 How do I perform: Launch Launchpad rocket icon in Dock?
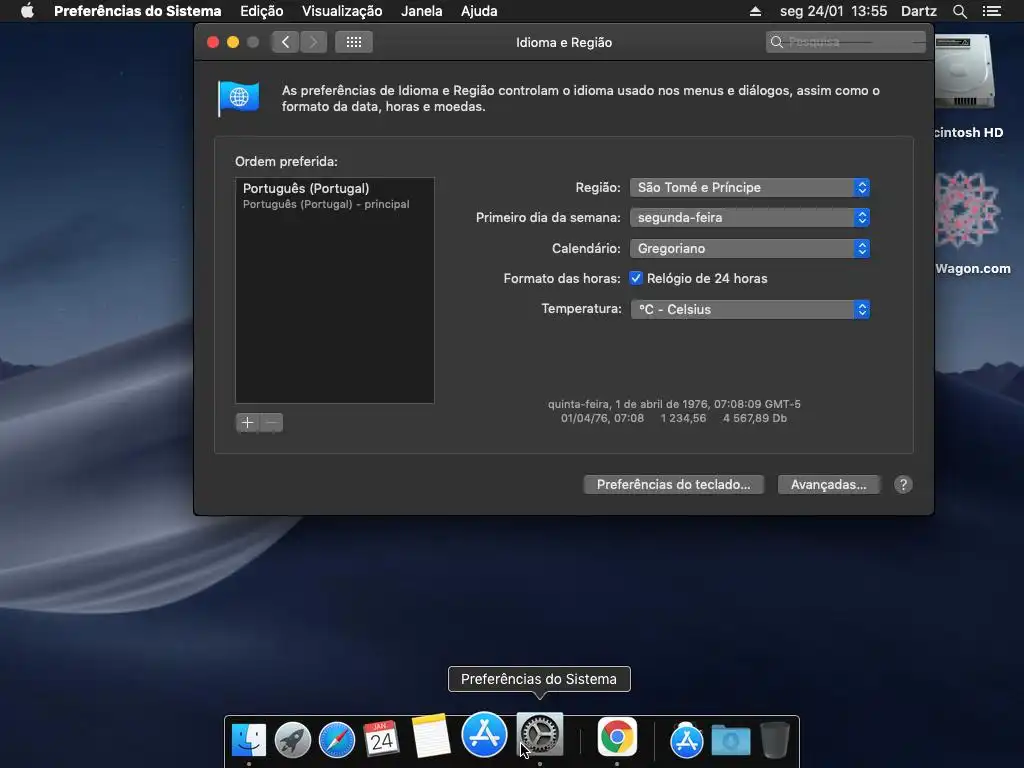pos(293,739)
